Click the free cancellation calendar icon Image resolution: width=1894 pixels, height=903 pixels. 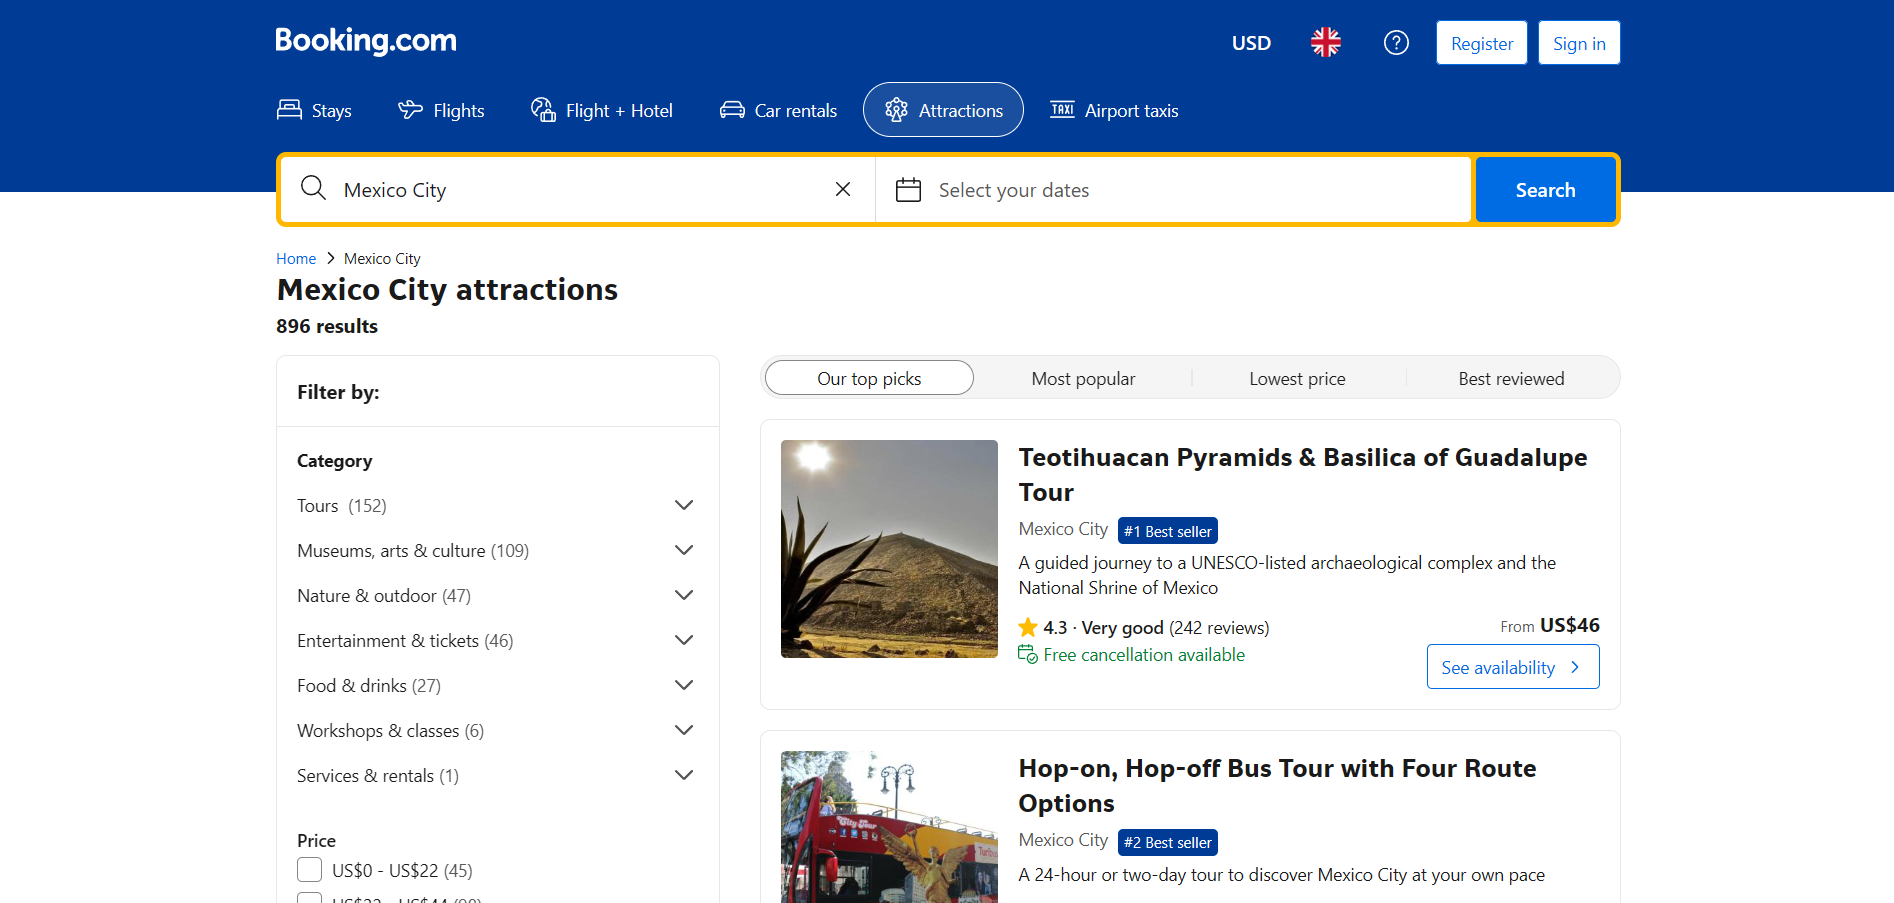click(1028, 654)
